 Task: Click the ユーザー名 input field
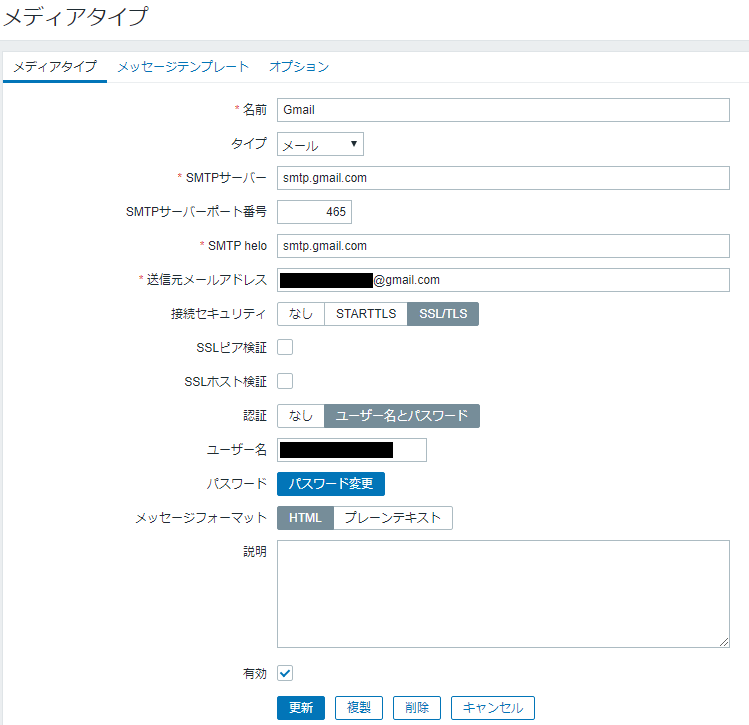point(352,450)
